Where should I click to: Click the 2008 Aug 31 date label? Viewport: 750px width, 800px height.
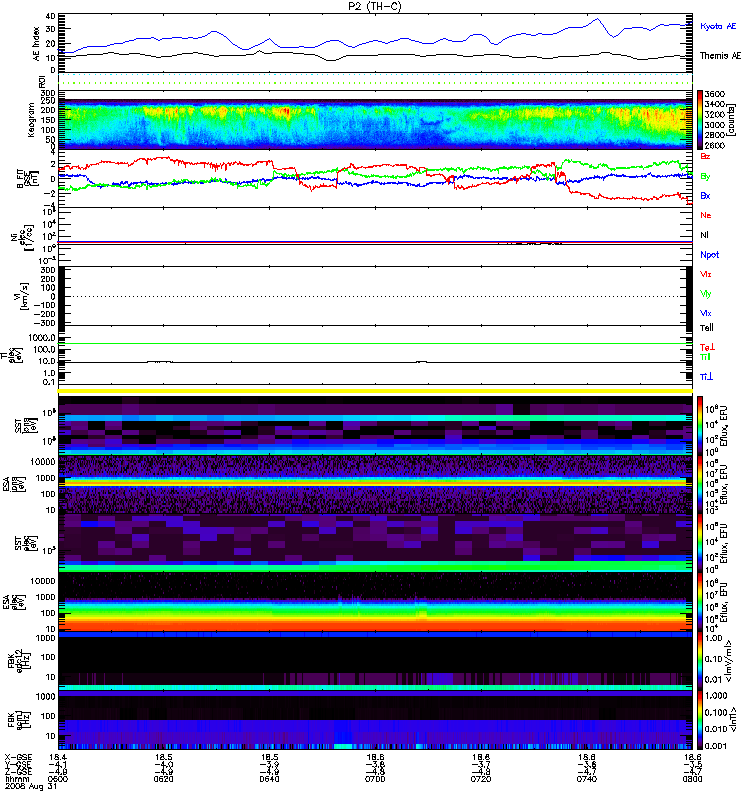31,786
